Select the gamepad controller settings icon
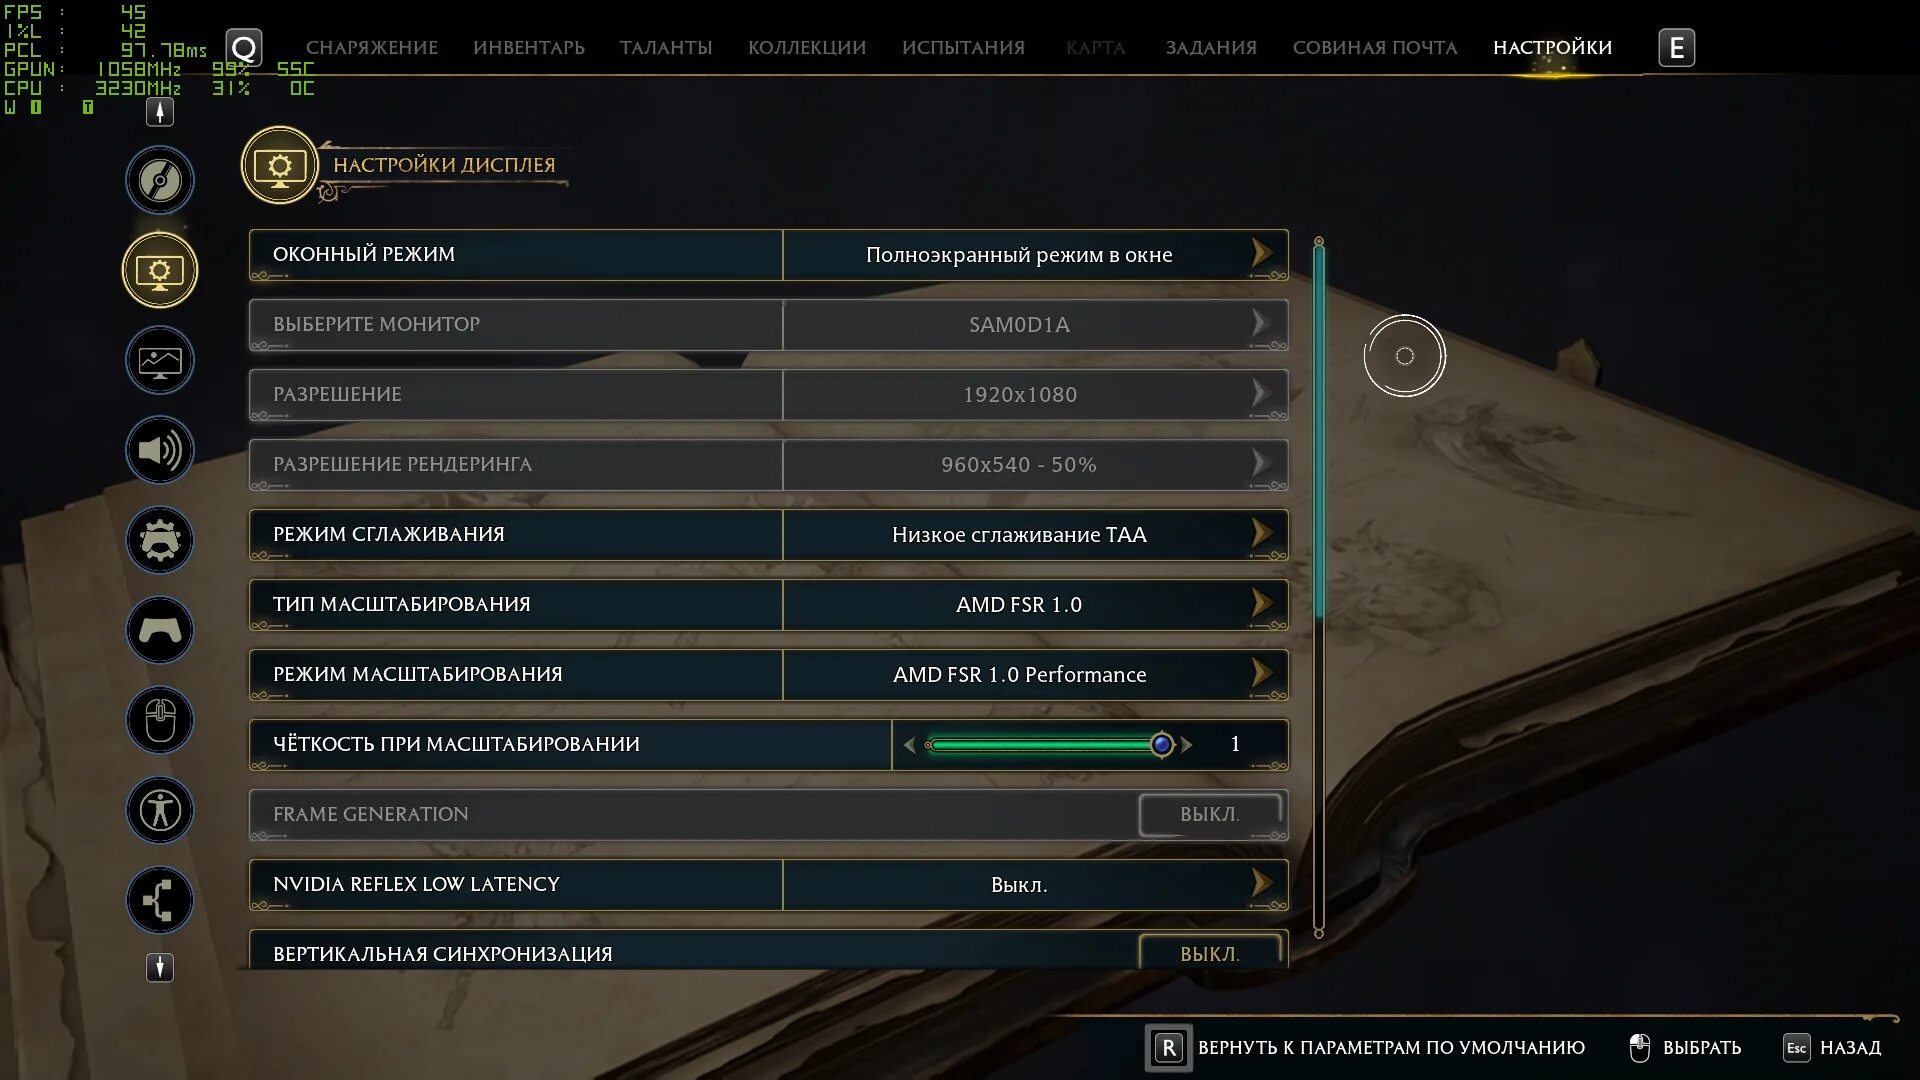The width and height of the screenshot is (1920, 1080). [x=160, y=630]
